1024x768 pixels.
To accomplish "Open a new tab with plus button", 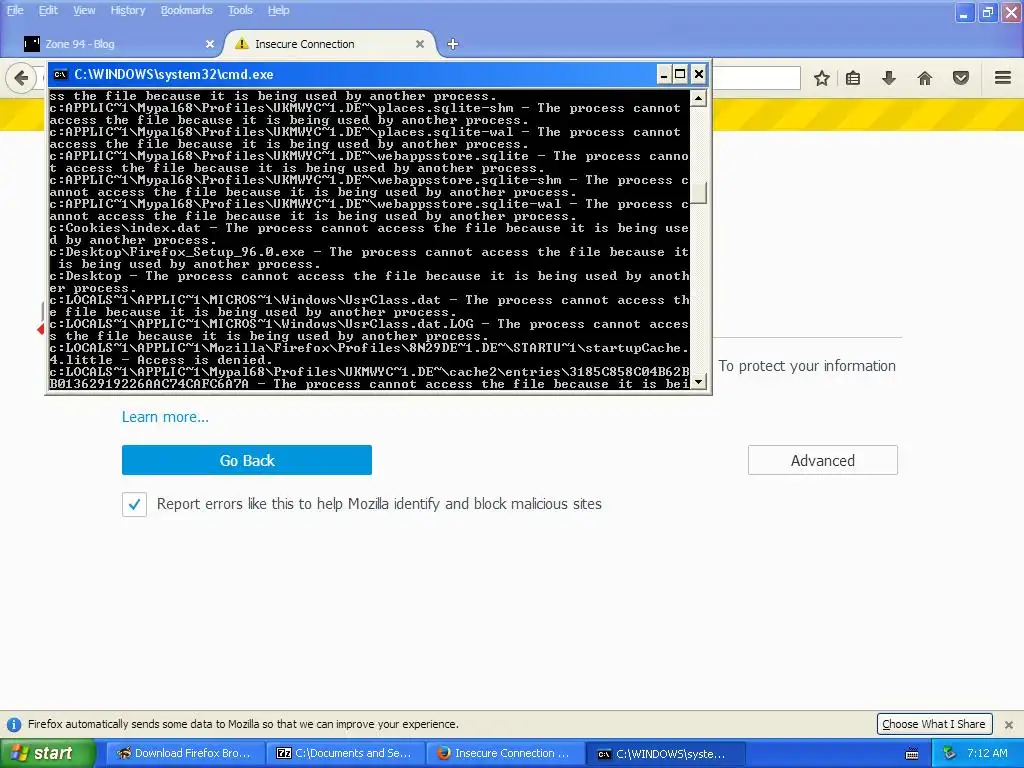I will coord(453,44).
